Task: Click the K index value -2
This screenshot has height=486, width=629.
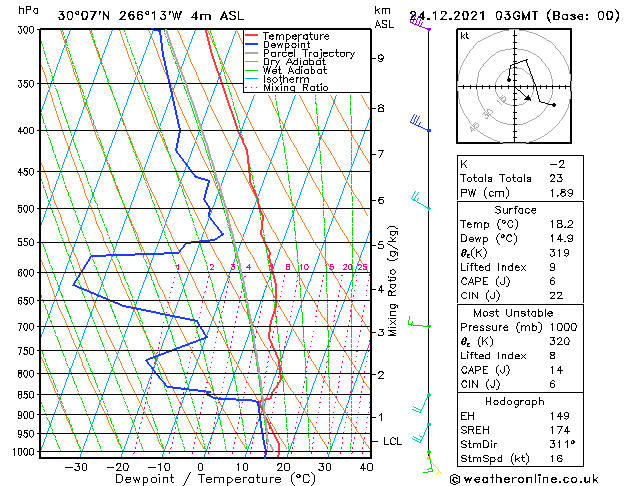Action: (557, 164)
